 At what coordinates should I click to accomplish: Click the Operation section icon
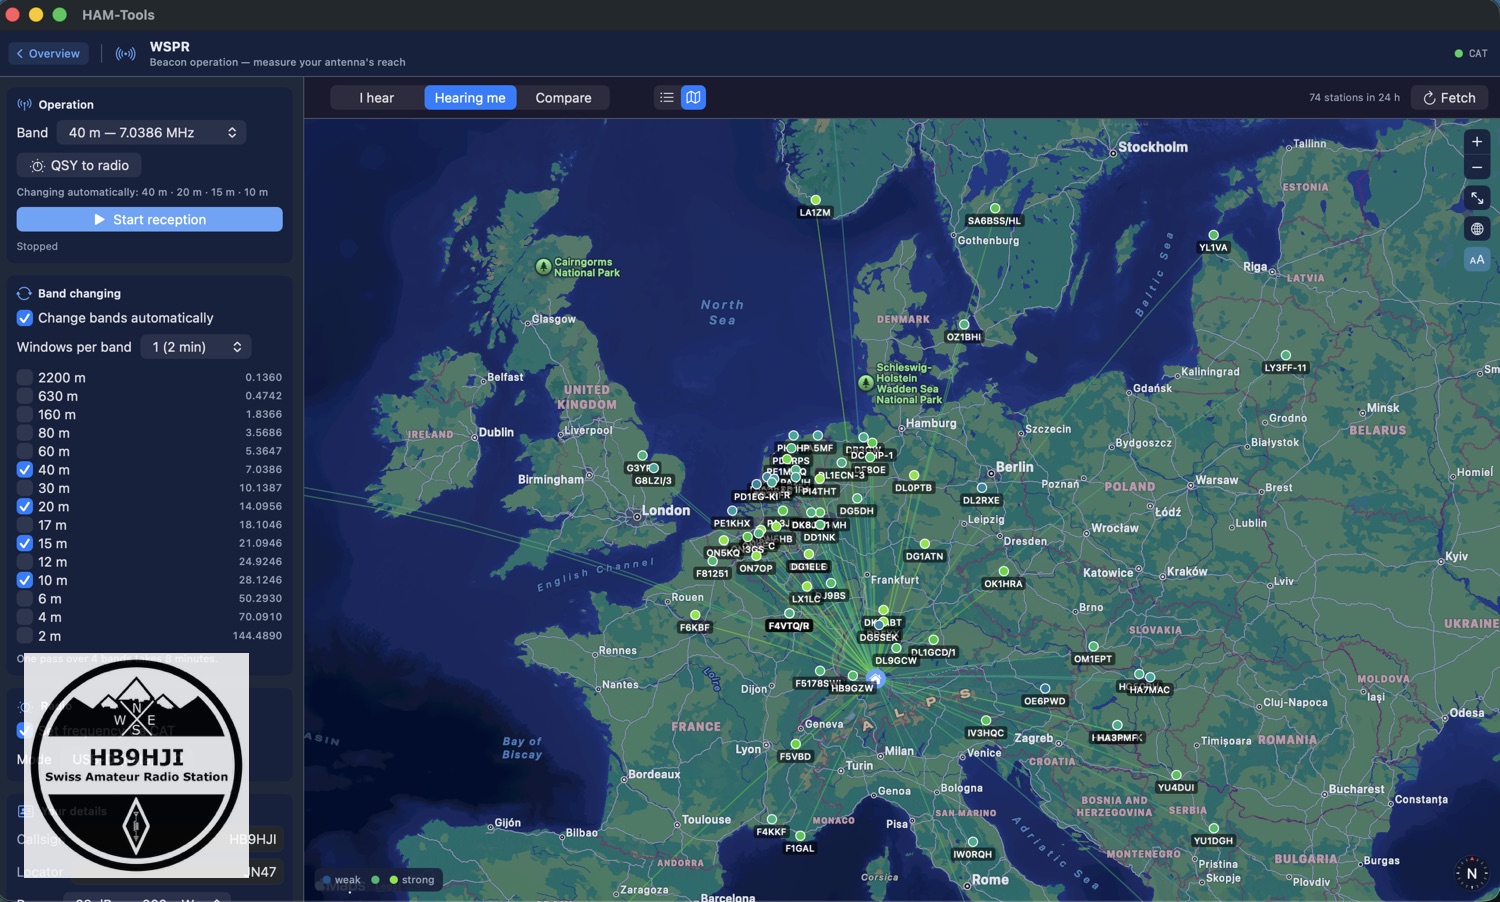24,105
